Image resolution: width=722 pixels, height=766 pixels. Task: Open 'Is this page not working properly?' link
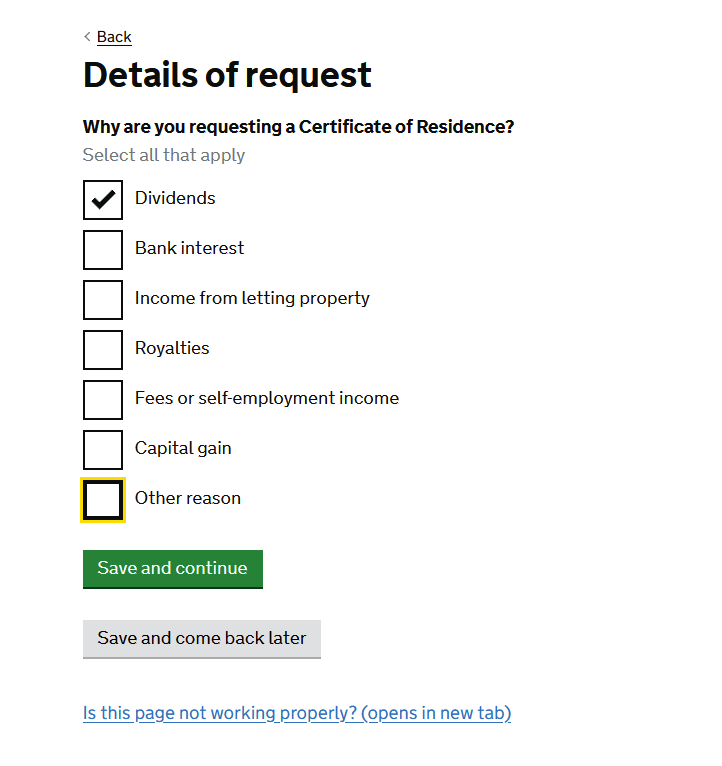click(297, 713)
